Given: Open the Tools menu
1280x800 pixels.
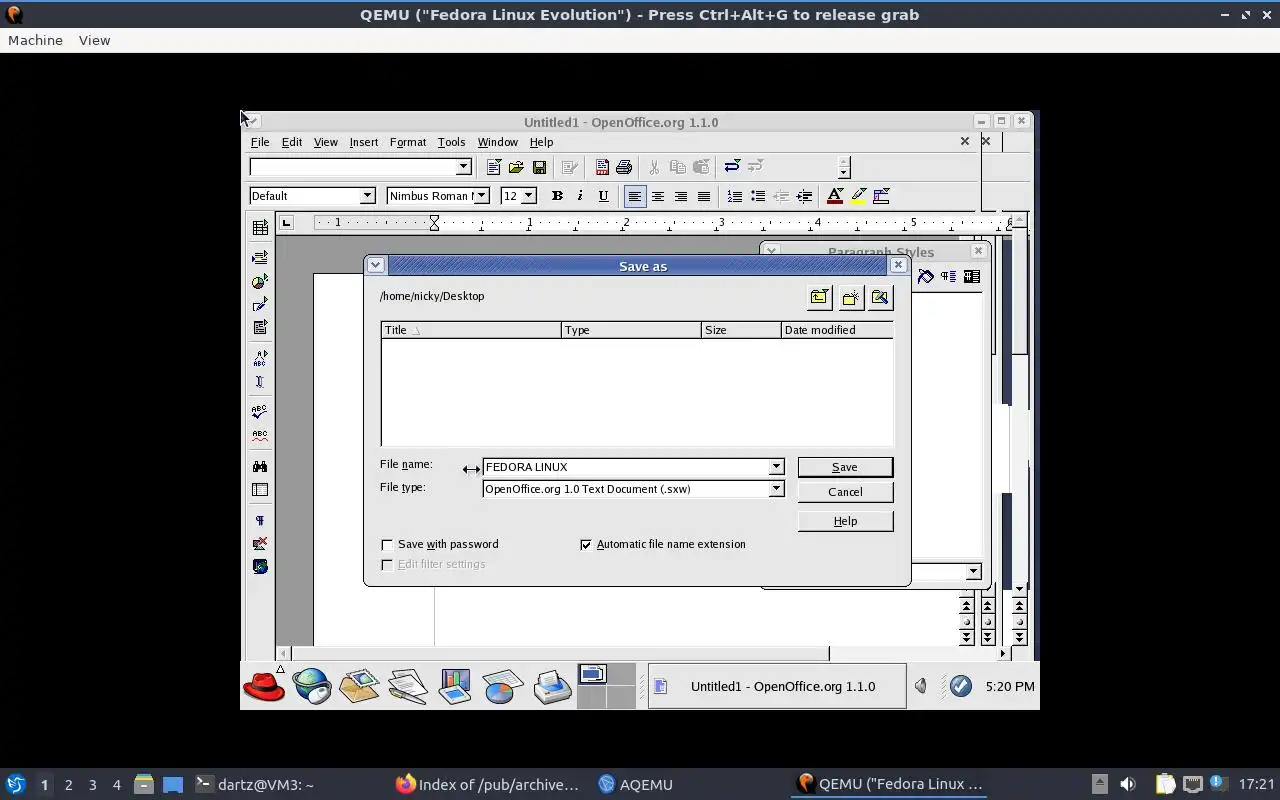Looking at the screenshot, I should pos(451,142).
